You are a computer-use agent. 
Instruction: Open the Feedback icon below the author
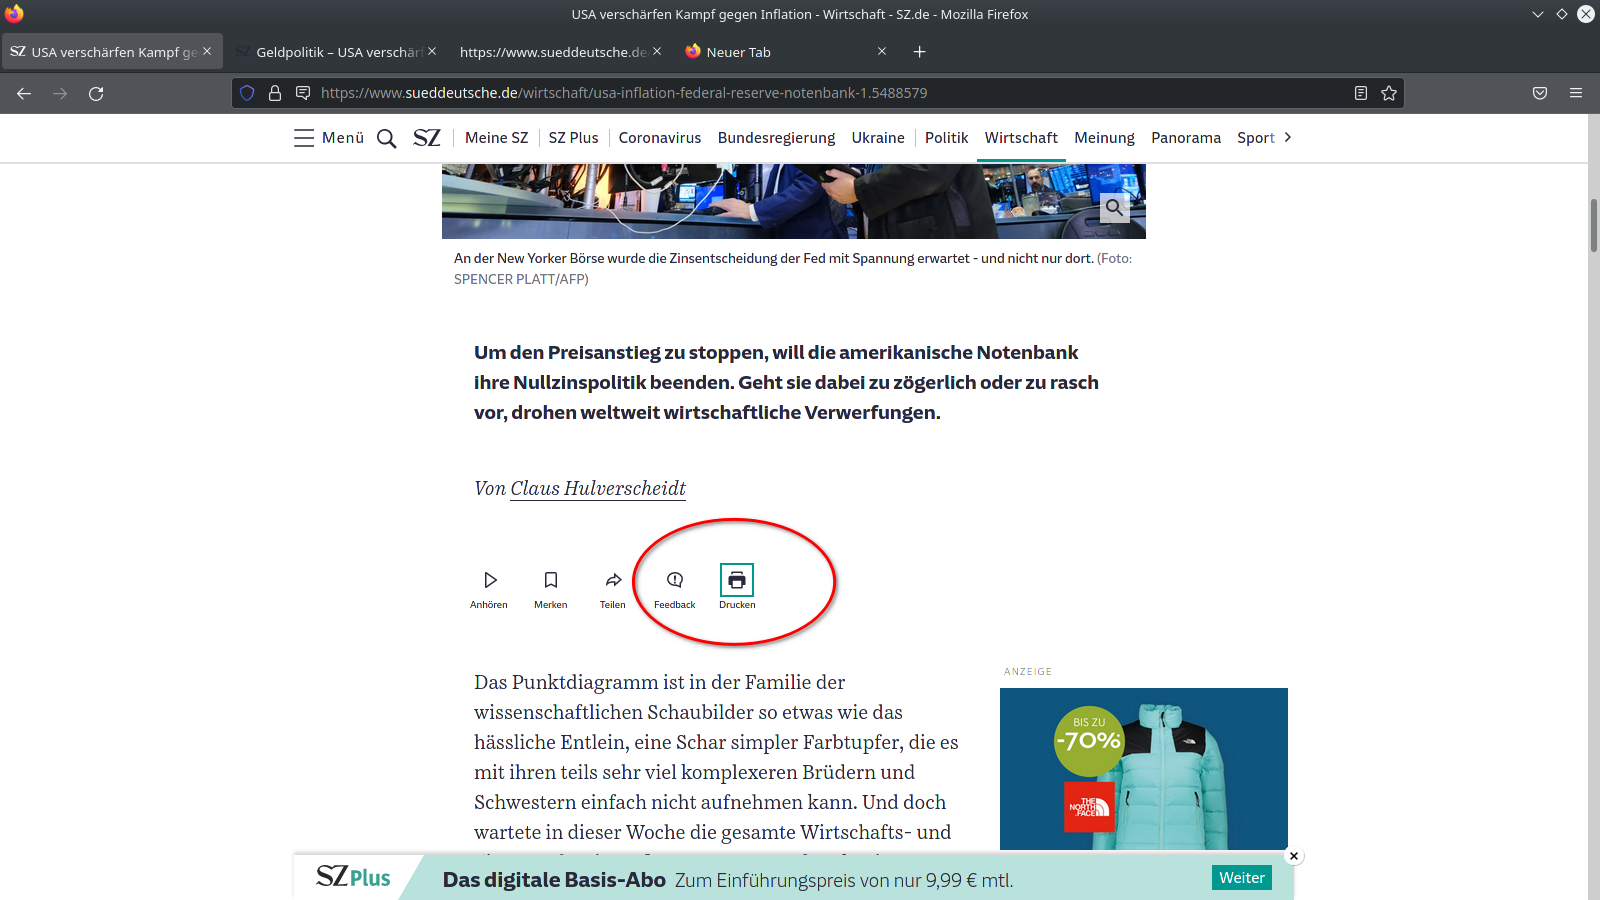[675, 581]
